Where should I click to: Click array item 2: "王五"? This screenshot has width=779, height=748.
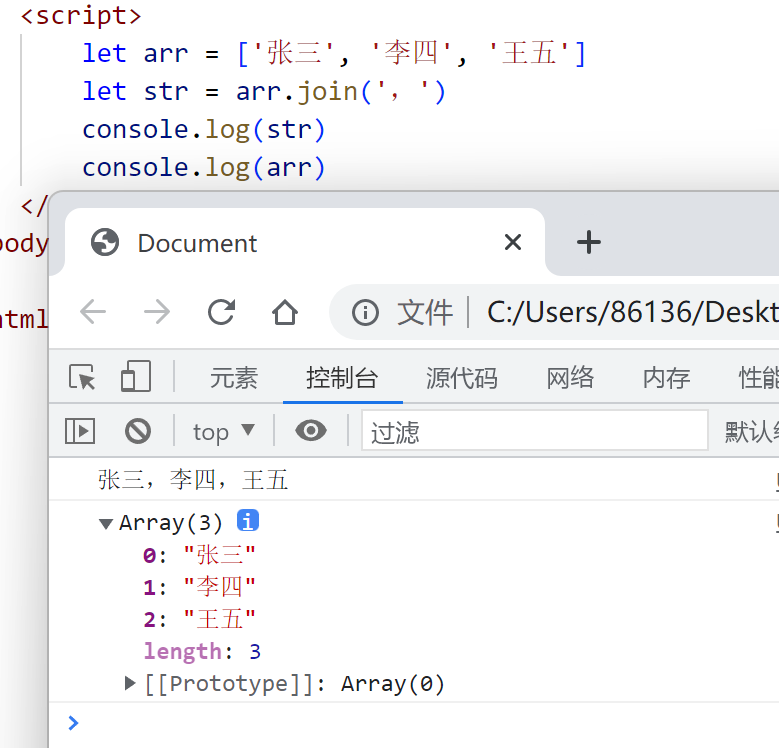pos(199,619)
